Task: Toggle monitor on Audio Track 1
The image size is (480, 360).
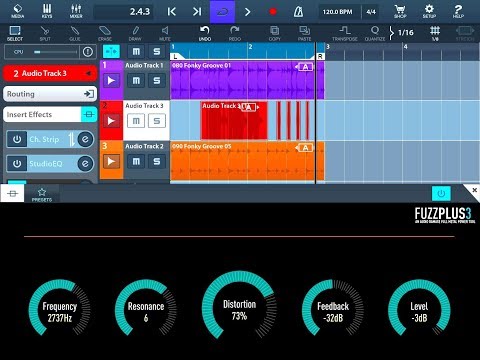Action: [x=111, y=80]
